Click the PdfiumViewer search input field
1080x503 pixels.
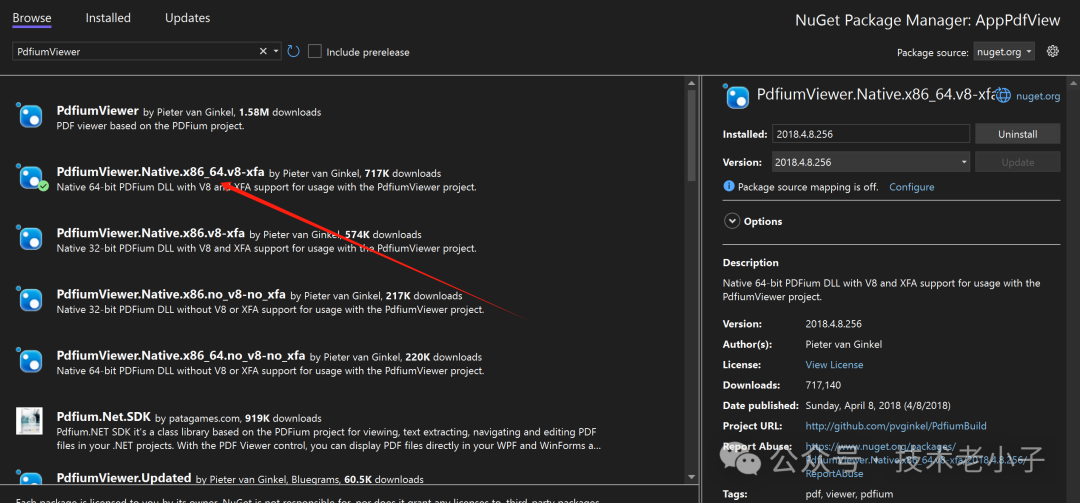(x=135, y=51)
